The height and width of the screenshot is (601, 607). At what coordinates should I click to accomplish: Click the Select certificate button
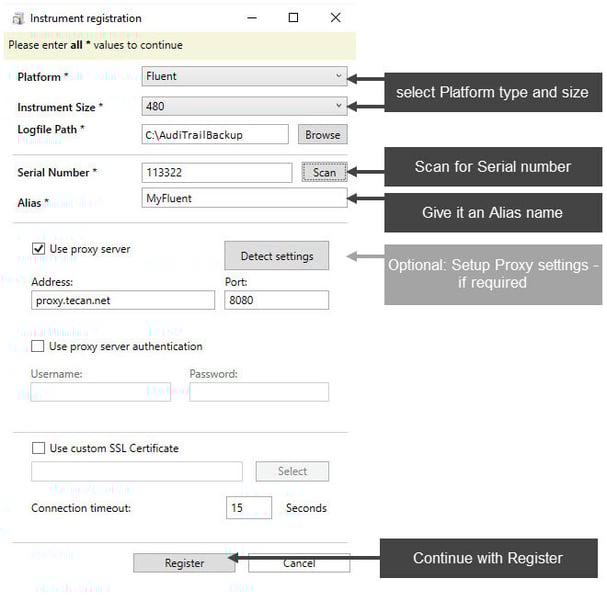point(292,471)
